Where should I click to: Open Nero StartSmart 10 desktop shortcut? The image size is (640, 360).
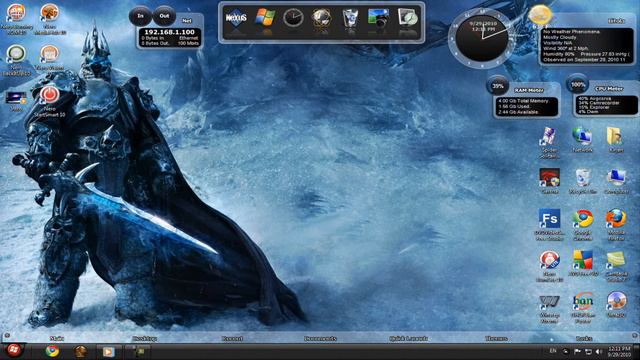49,100
